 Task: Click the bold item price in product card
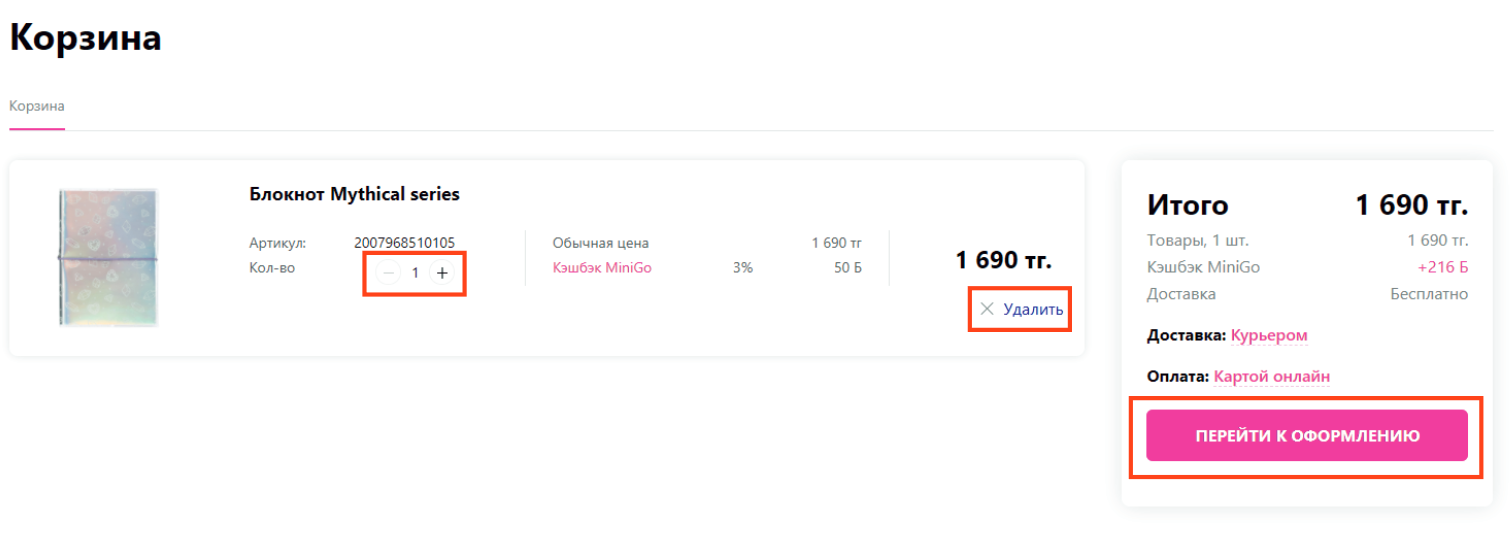(1003, 260)
